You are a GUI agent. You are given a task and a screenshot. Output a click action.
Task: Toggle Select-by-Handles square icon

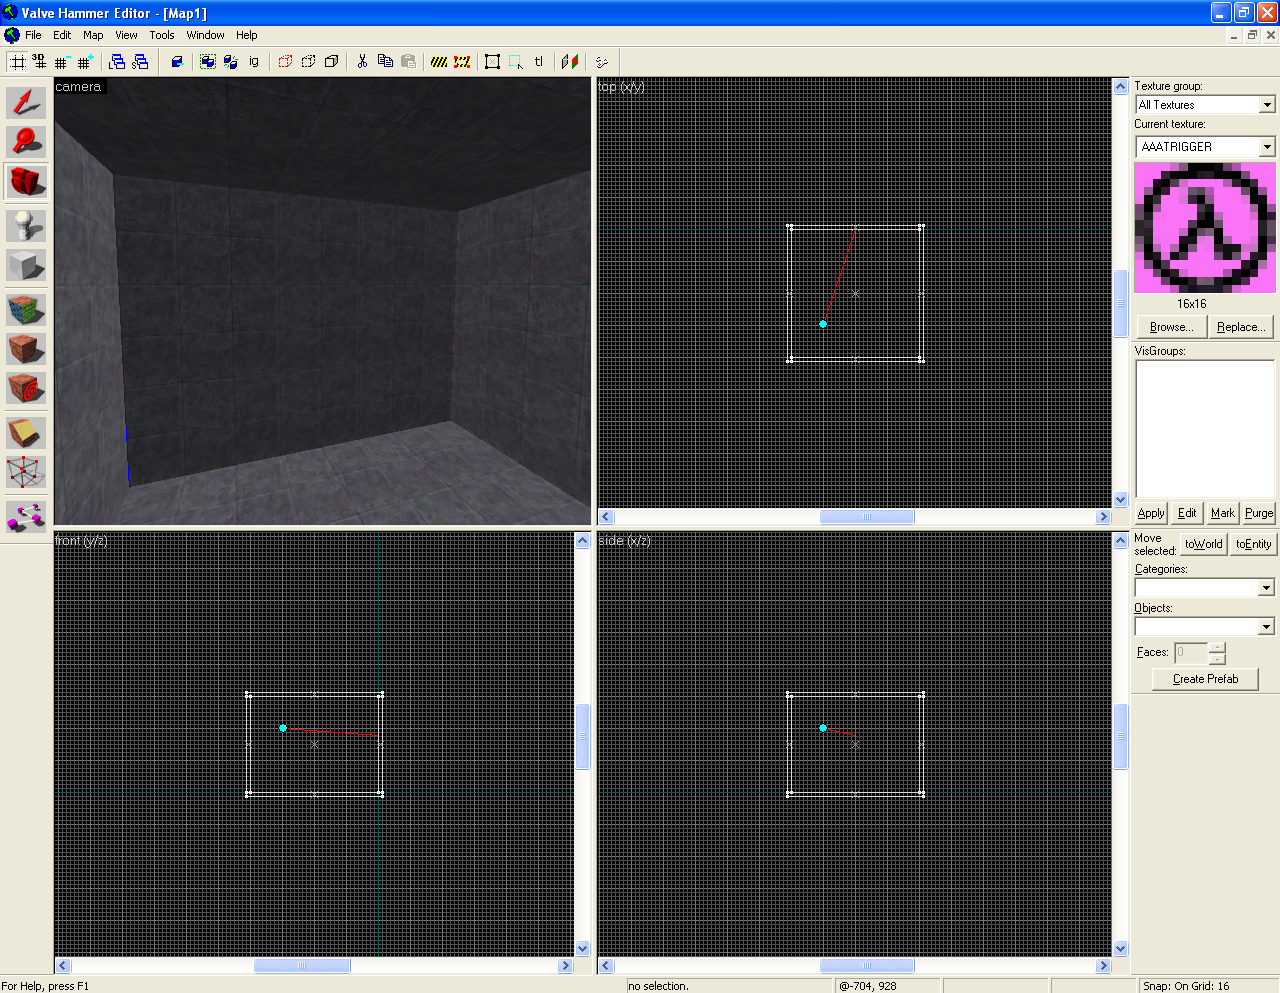[x=493, y=62]
